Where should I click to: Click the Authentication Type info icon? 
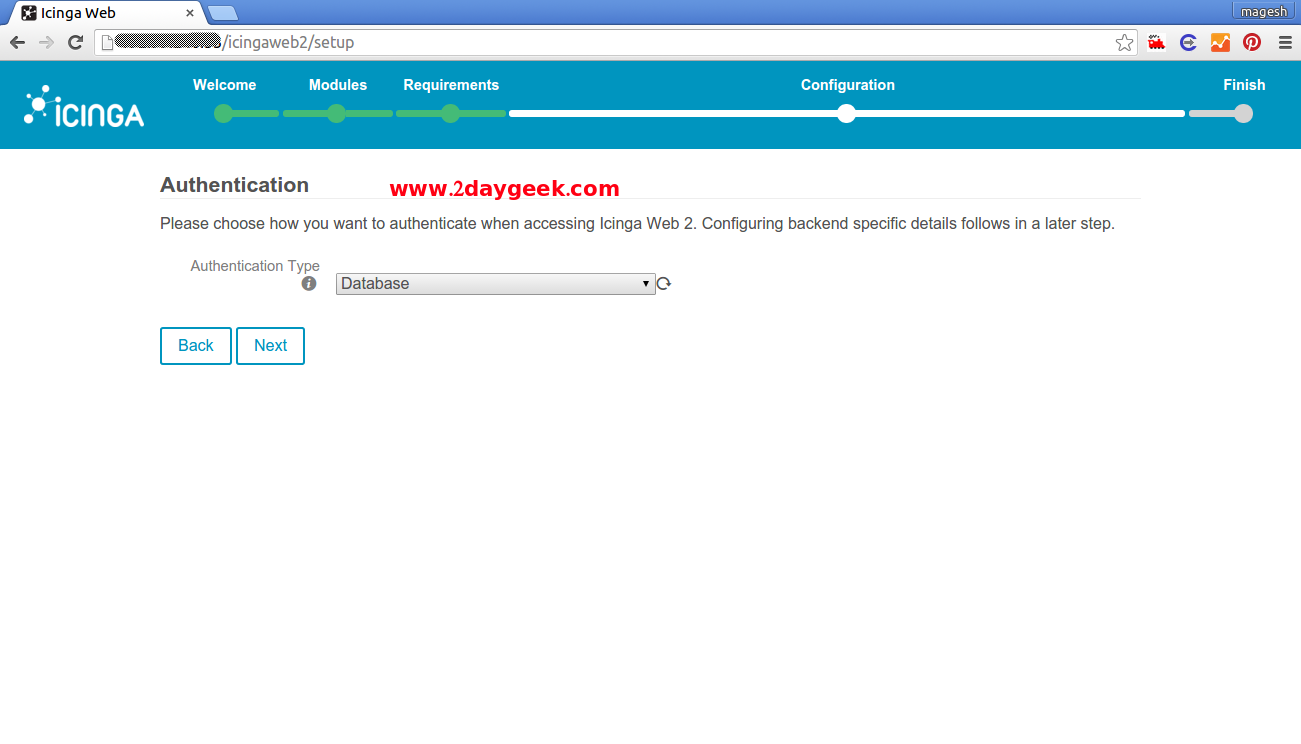[x=309, y=284]
